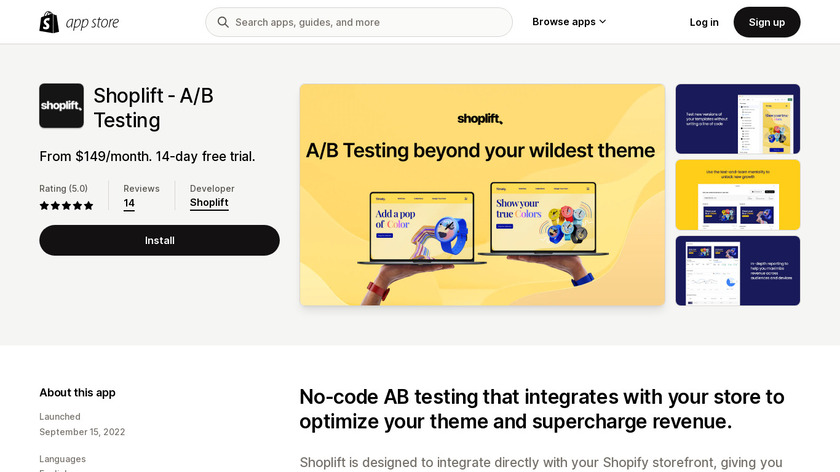Click the Shopify bag logo icon
This screenshot has width=840, height=472.
click(x=49, y=22)
